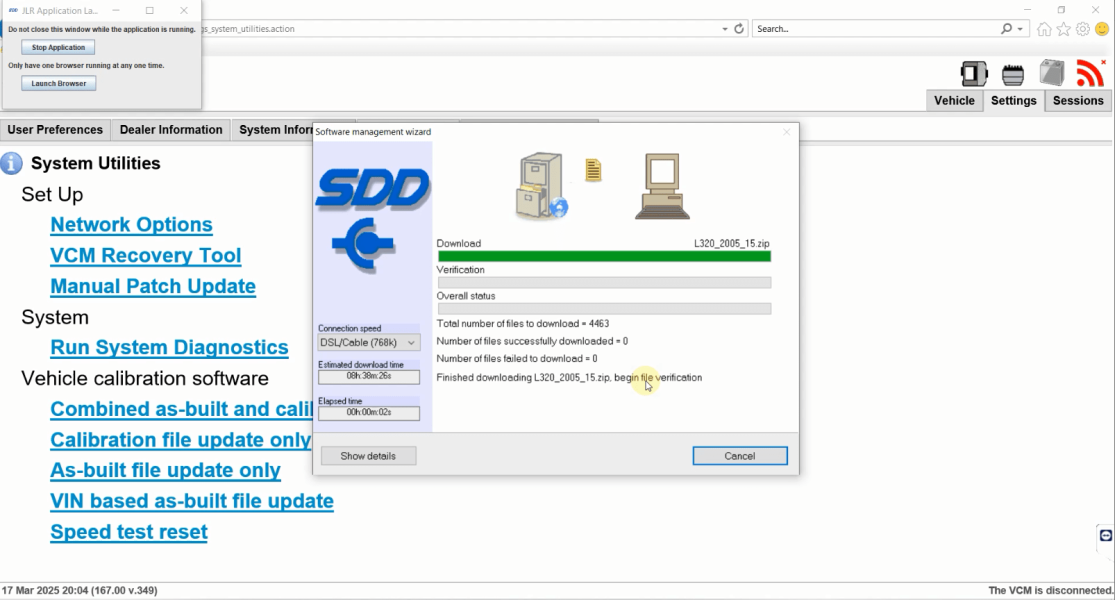Open the Connection speed dropdown

(x=367, y=341)
